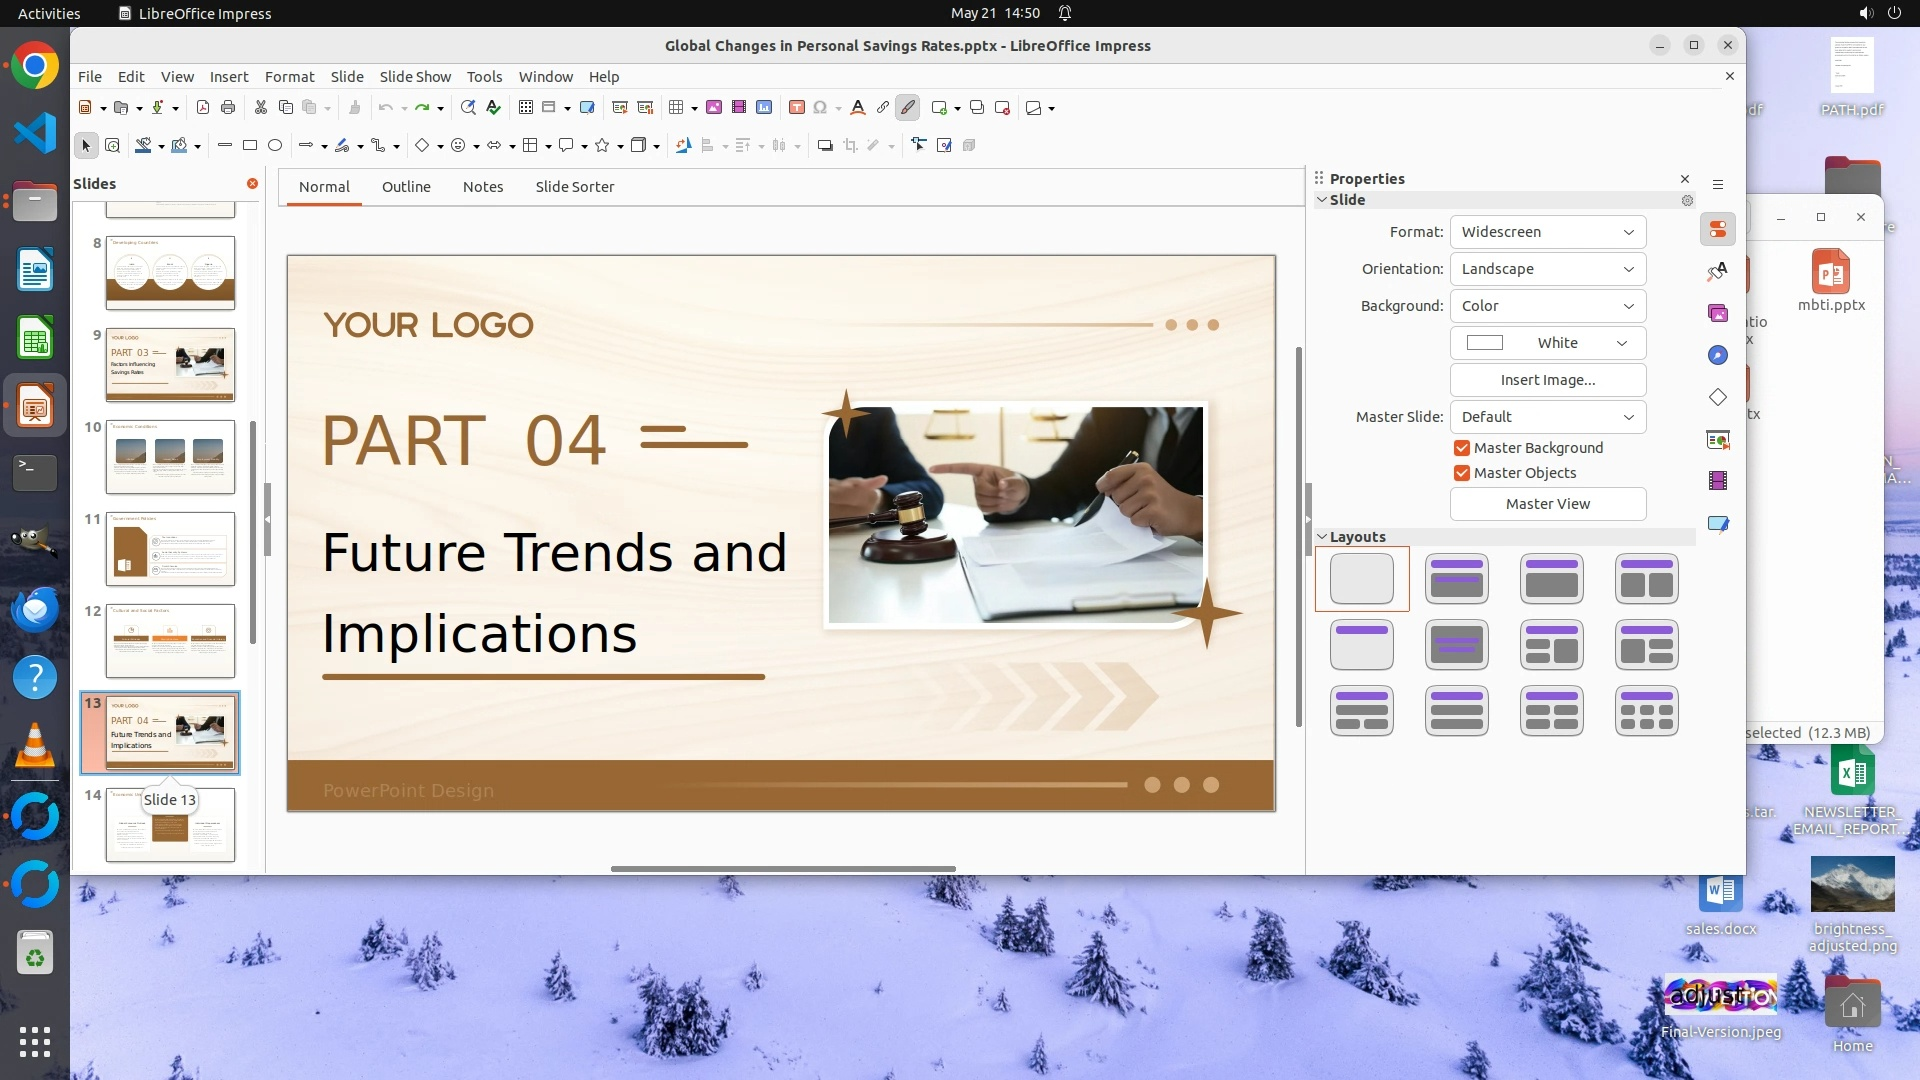1920x1080 pixels.
Task: Switch to the Slide Sorter tab
Action: click(x=574, y=187)
